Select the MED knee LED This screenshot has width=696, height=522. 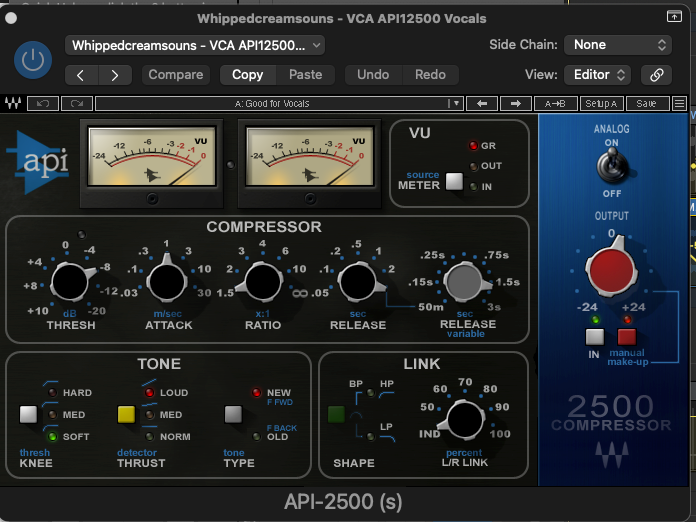[x=52, y=415]
